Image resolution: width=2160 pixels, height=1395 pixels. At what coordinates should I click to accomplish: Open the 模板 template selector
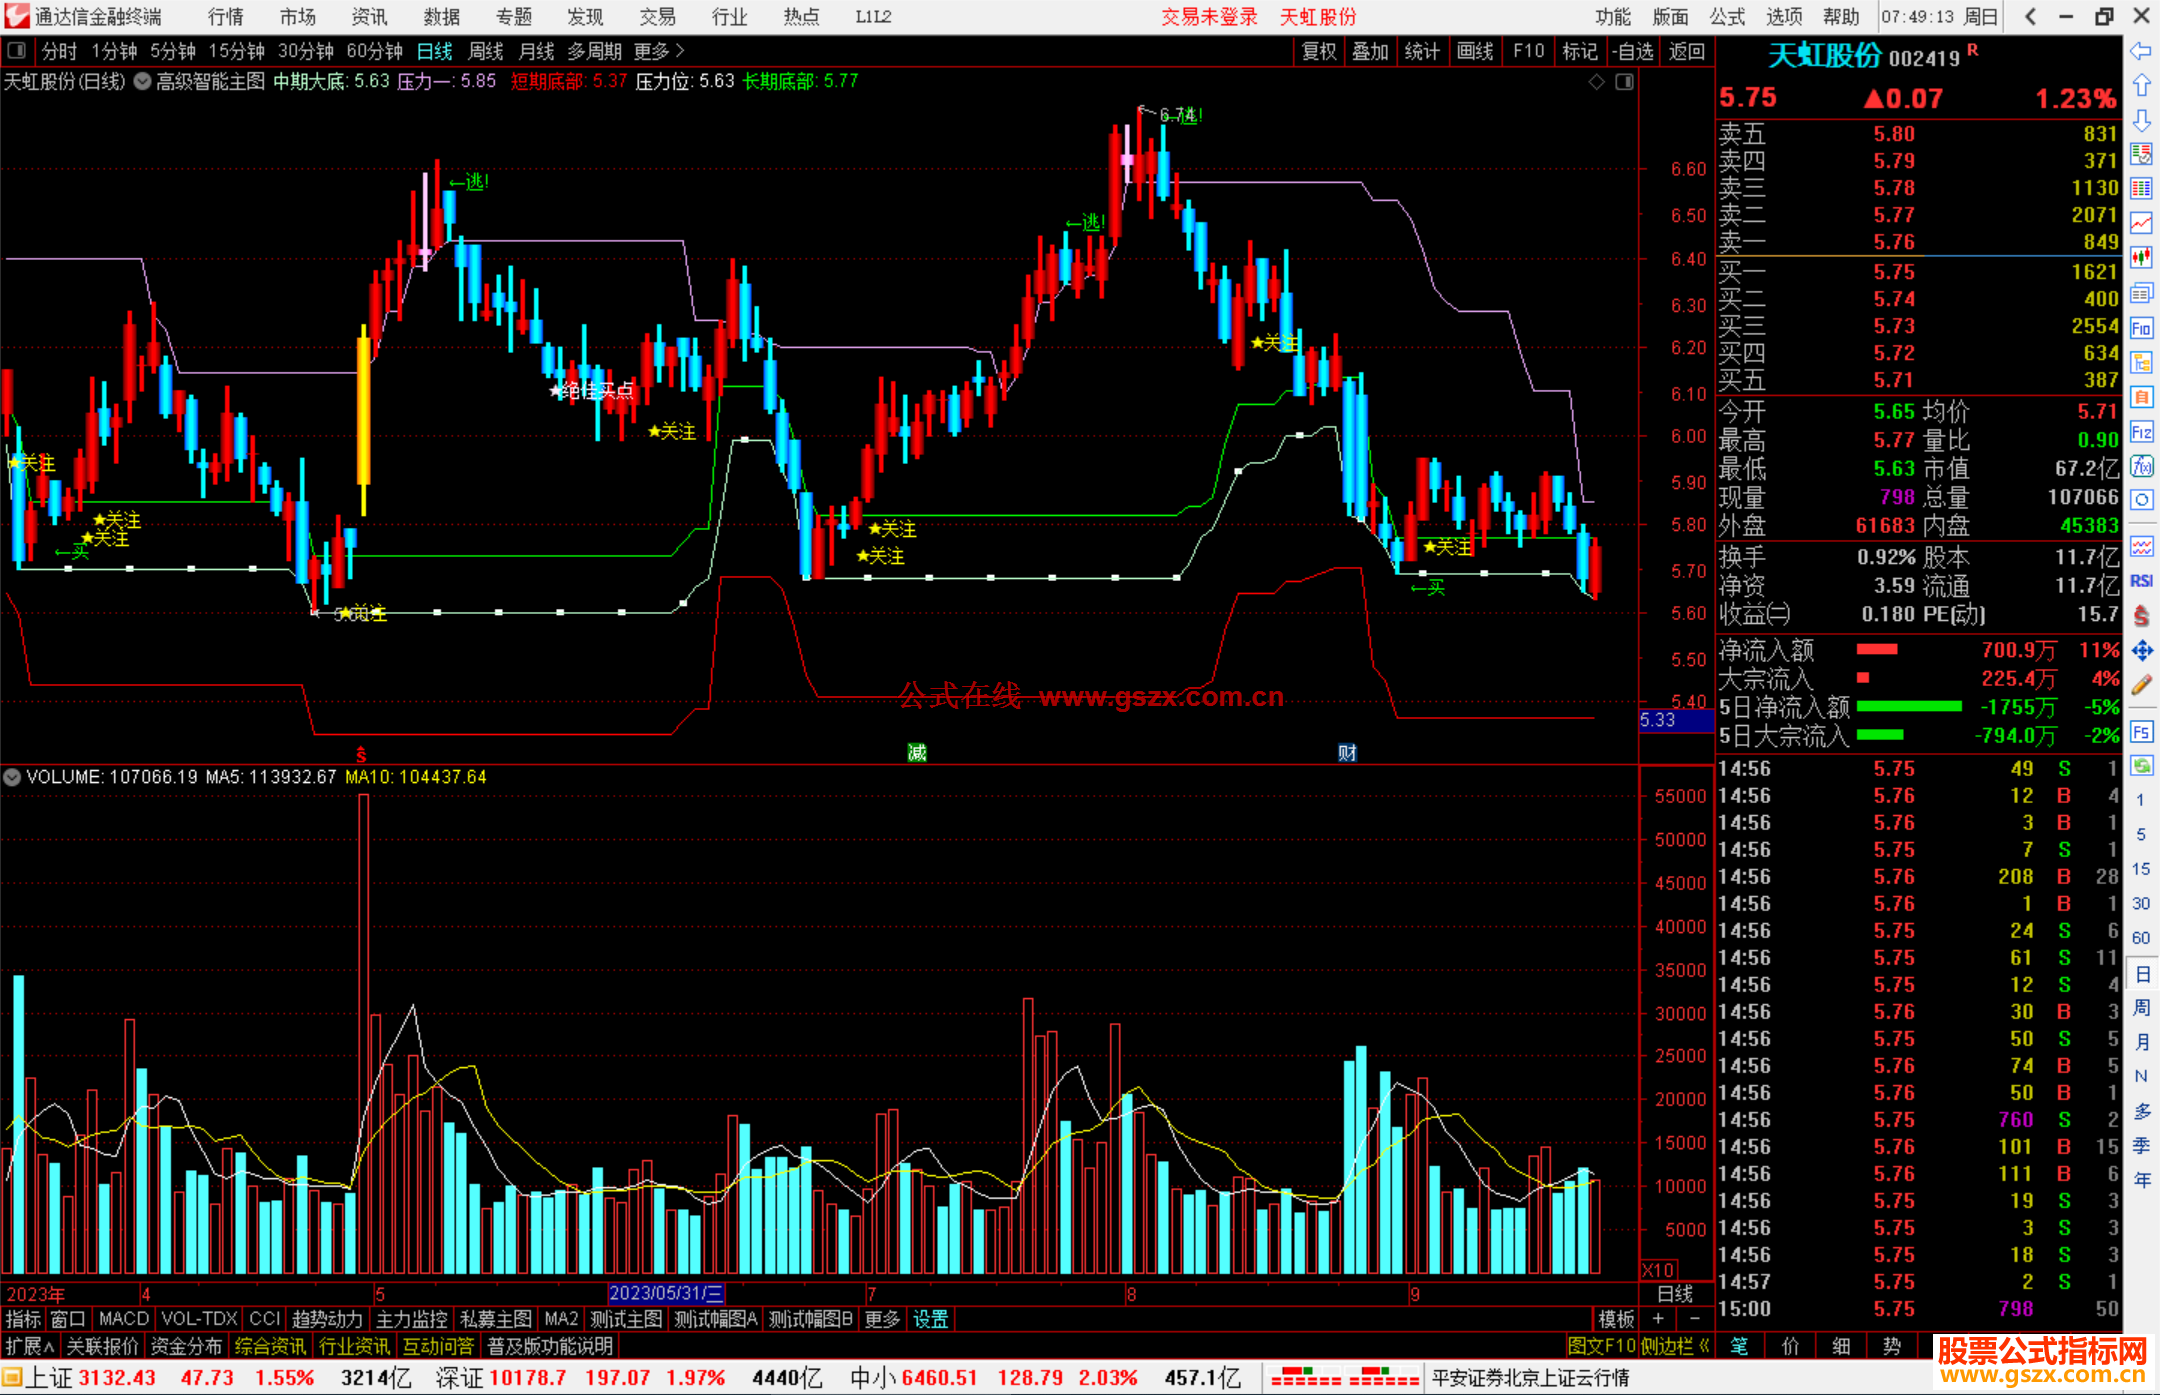(x=1616, y=1319)
